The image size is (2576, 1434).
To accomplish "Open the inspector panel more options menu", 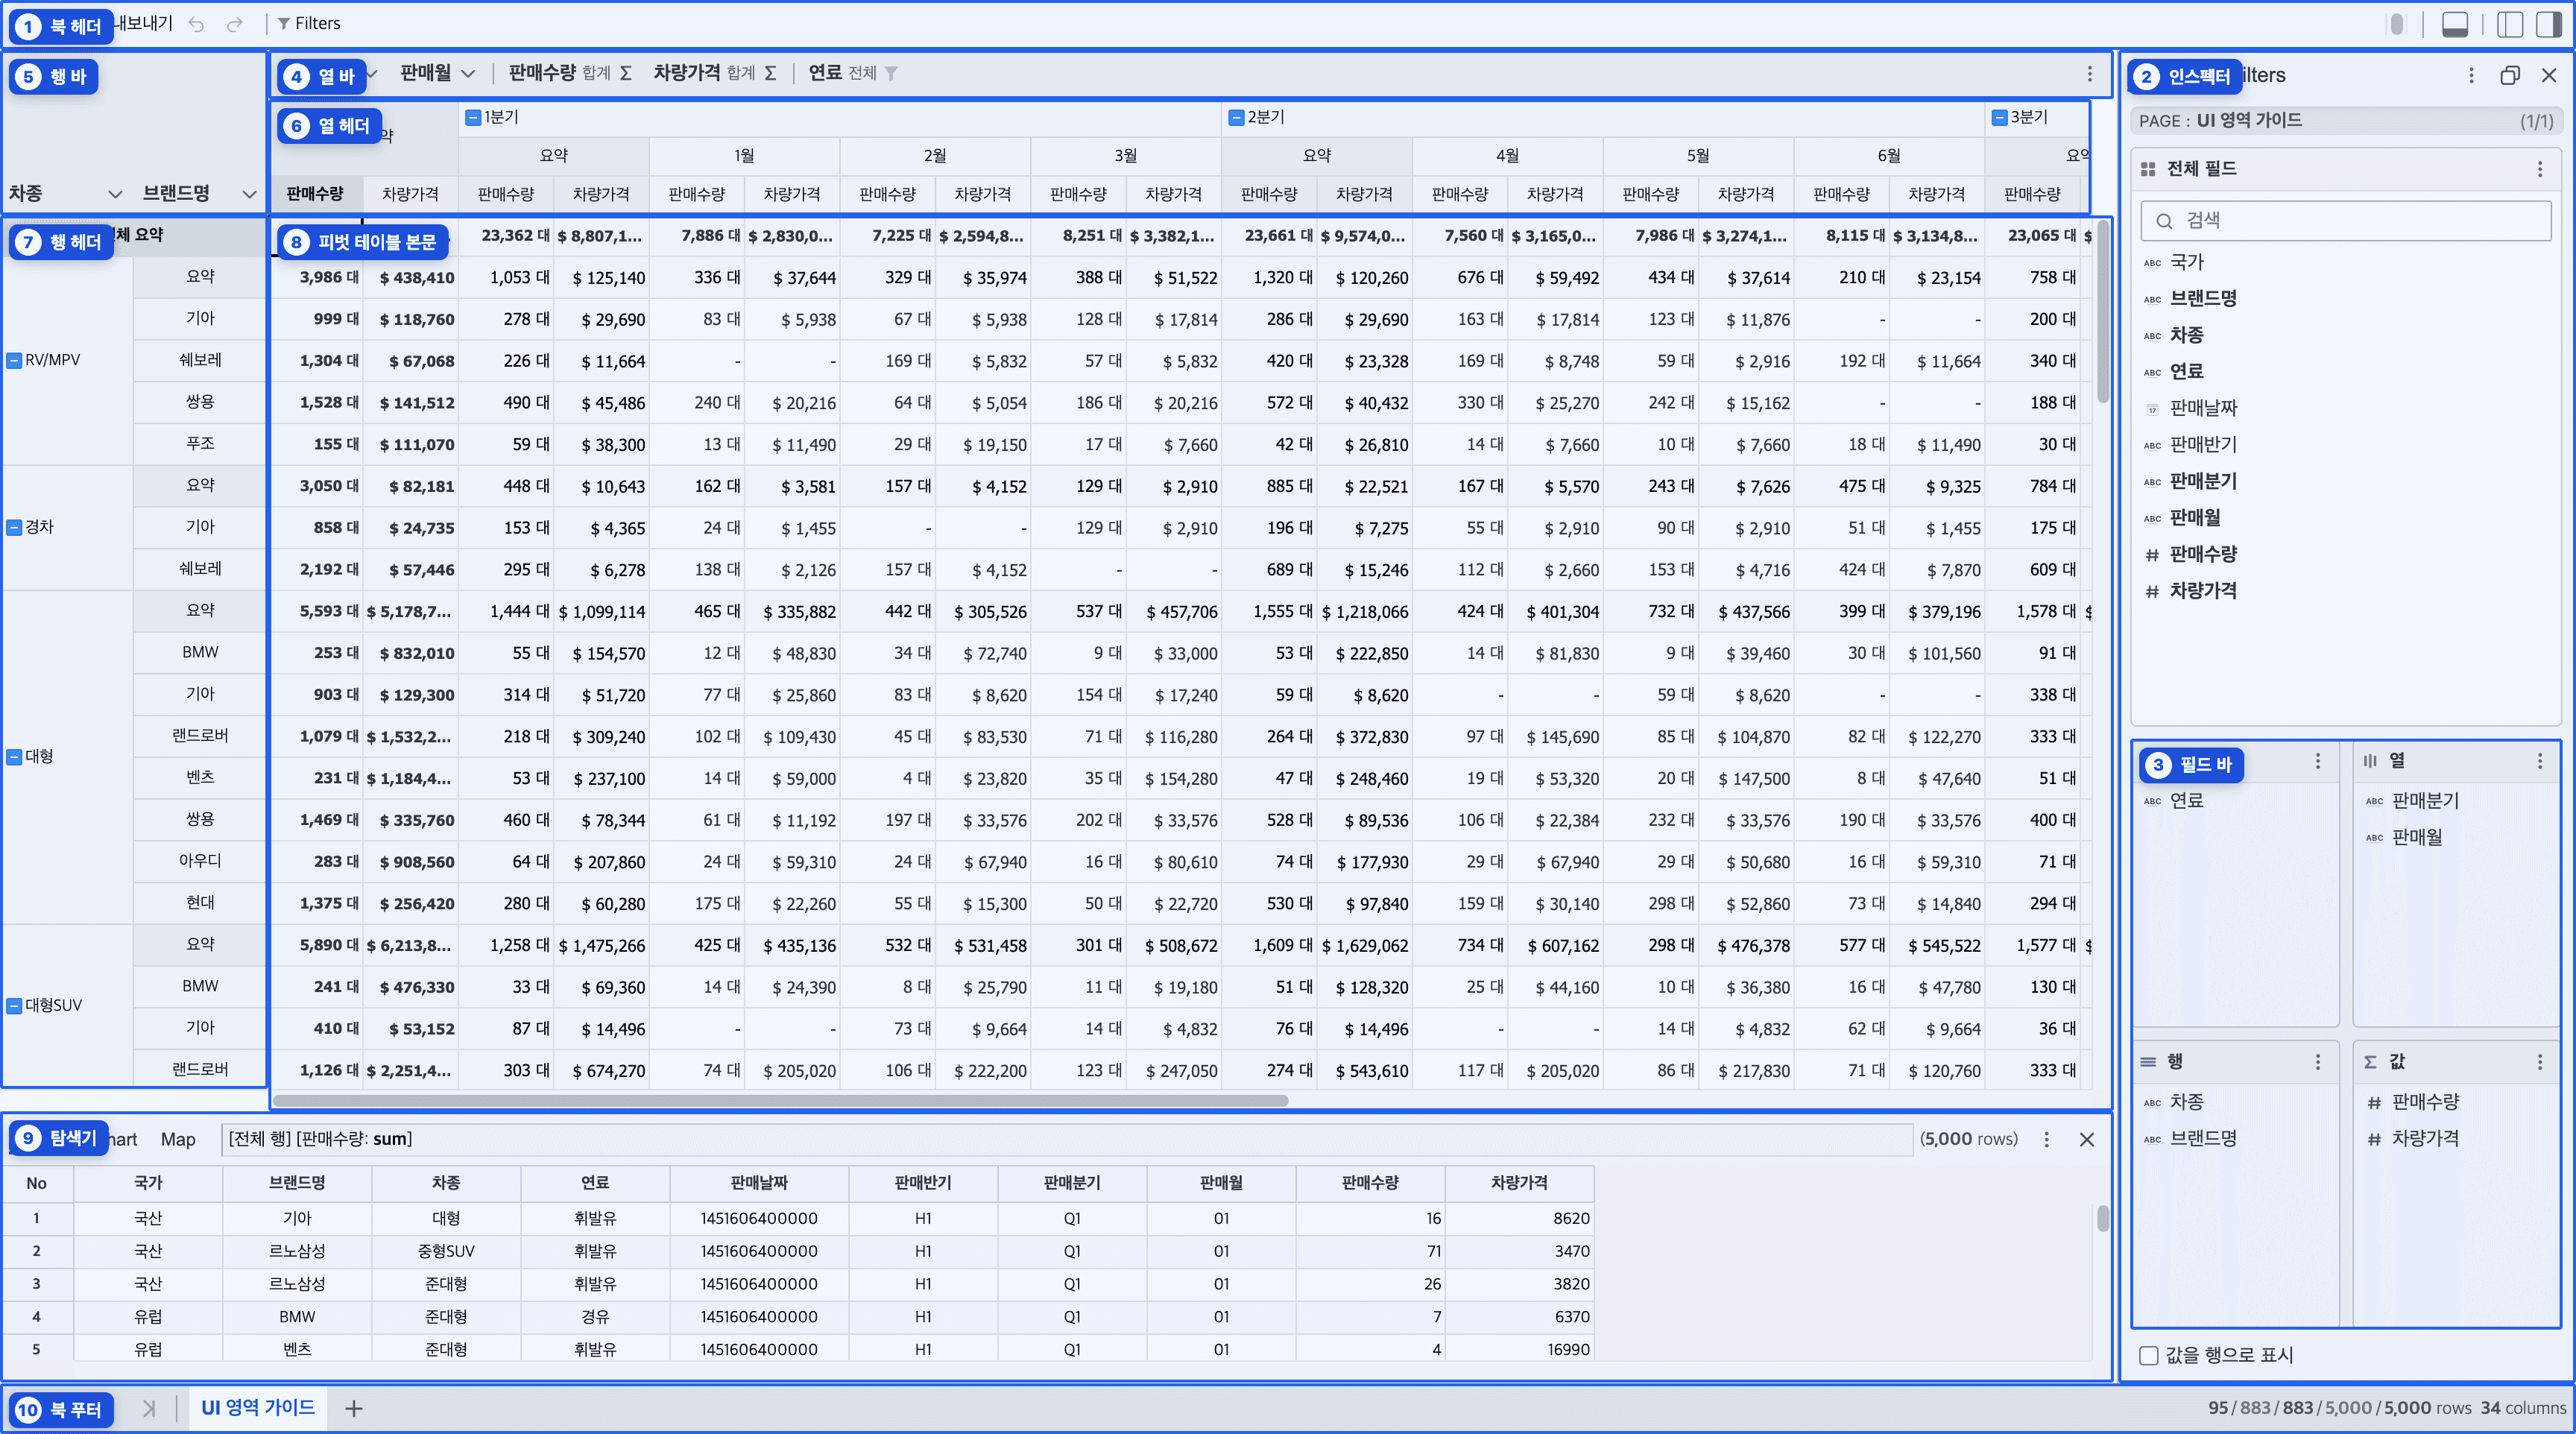I will (x=2471, y=76).
